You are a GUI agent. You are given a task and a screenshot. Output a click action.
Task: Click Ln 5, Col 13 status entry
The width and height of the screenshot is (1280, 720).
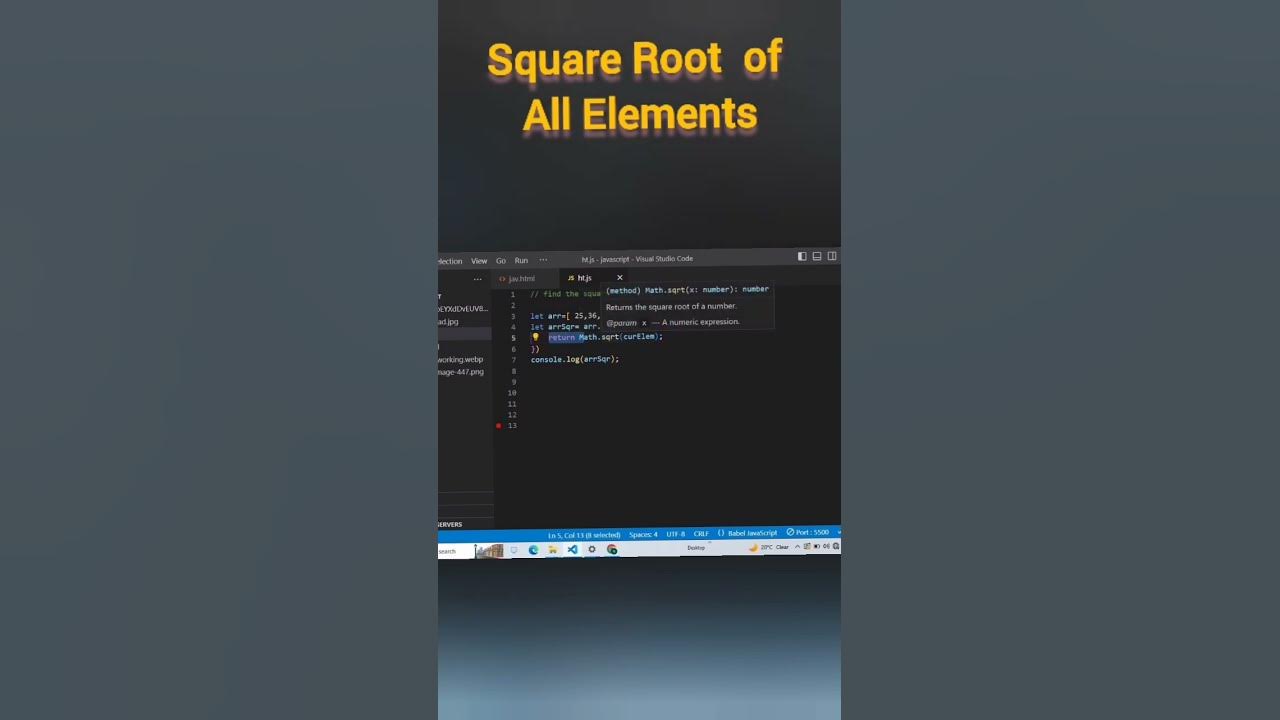coord(584,536)
